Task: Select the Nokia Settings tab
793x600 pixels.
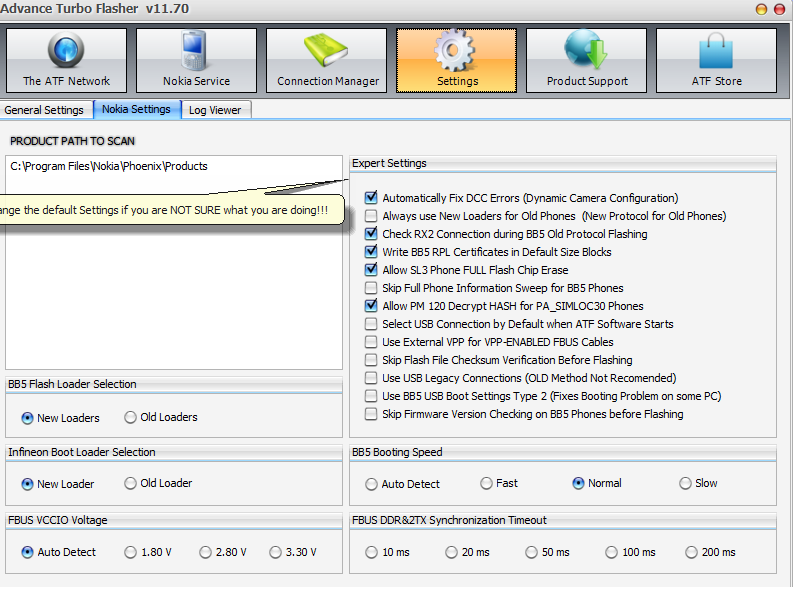Action: click(x=137, y=109)
